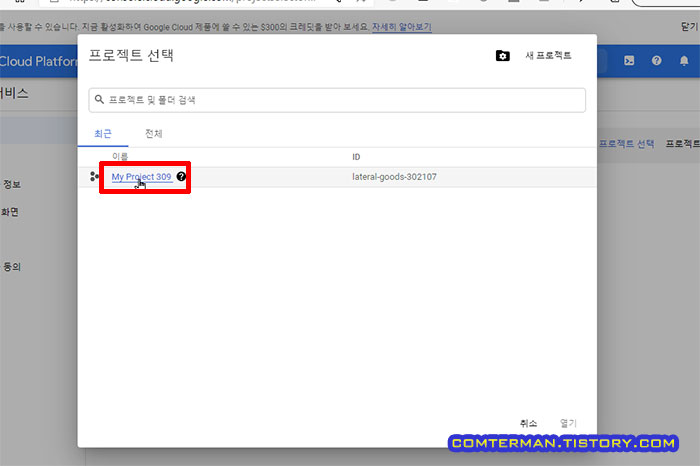Open the help menu in the top bar

[x=656, y=61]
